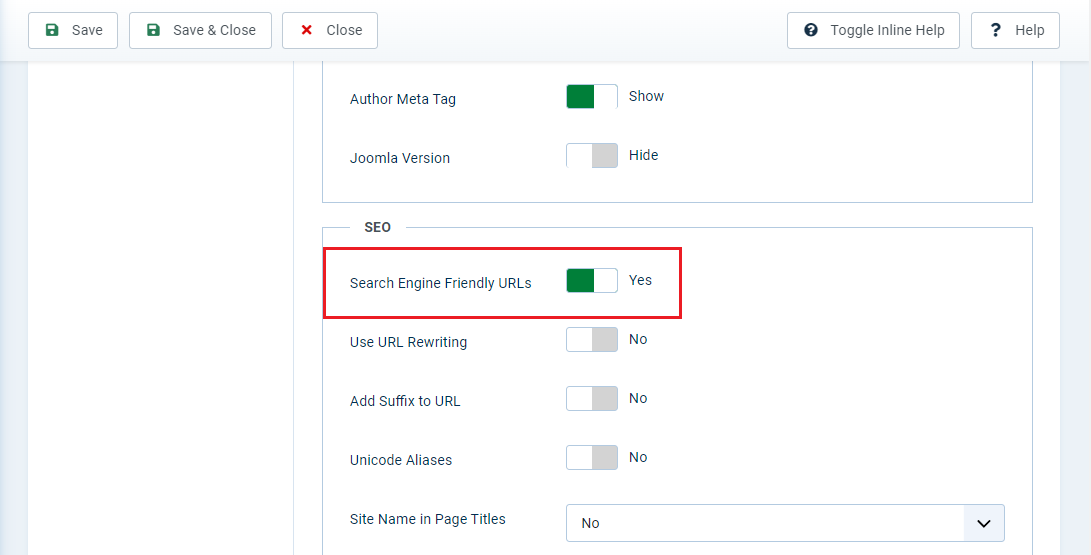Viewport: 1091px width, 555px height.
Task: Click the floppy disk icon in Save
Action: click(x=52, y=30)
